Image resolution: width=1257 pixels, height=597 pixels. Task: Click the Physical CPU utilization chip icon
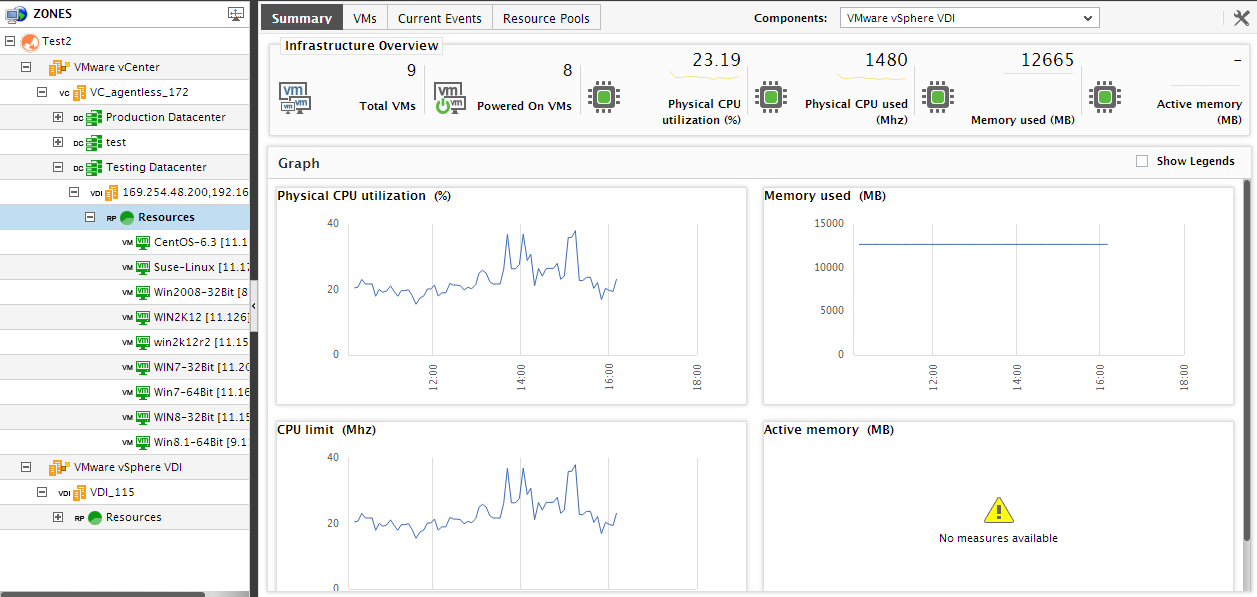(x=603, y=97)
